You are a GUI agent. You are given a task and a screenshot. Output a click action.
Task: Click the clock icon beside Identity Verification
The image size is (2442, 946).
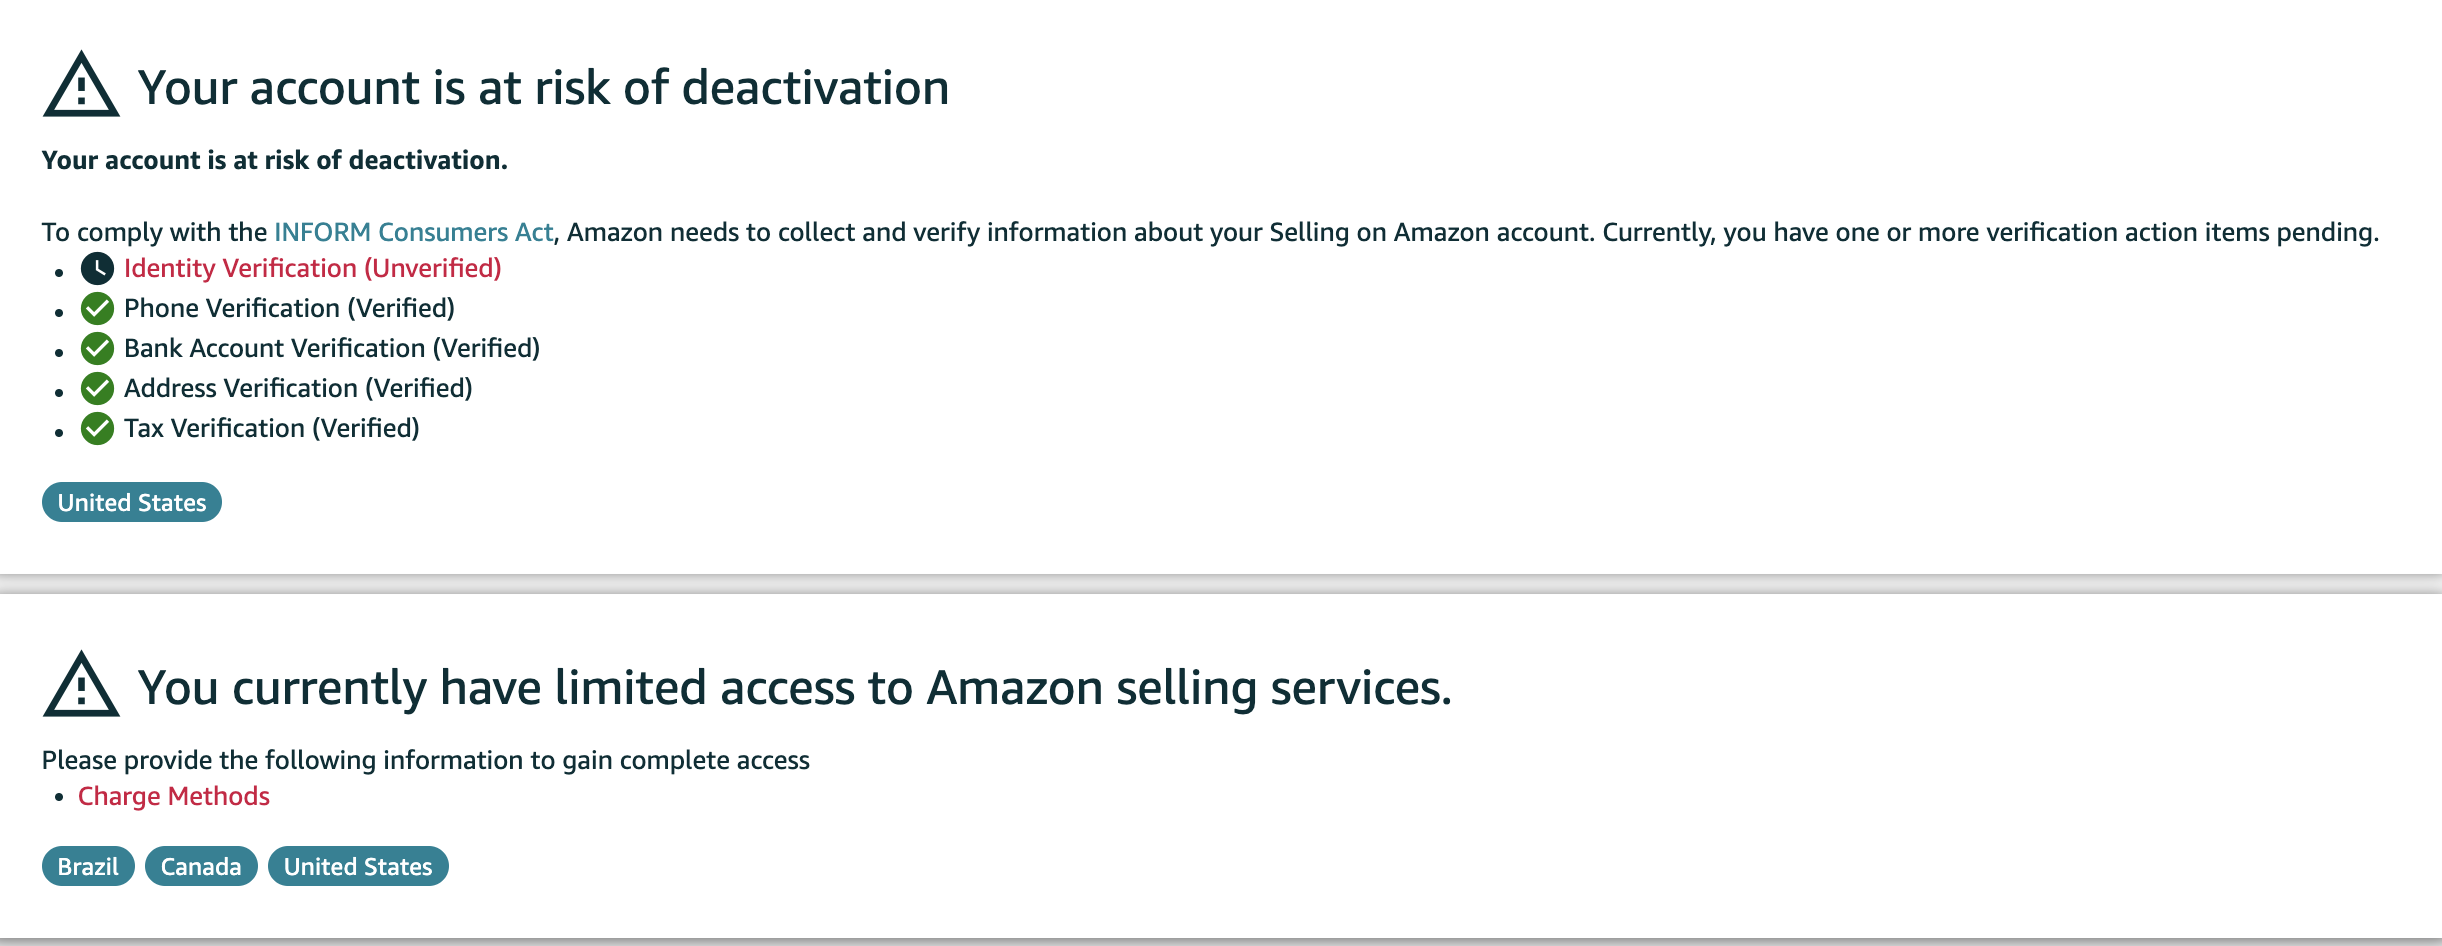tap(97, 269)
